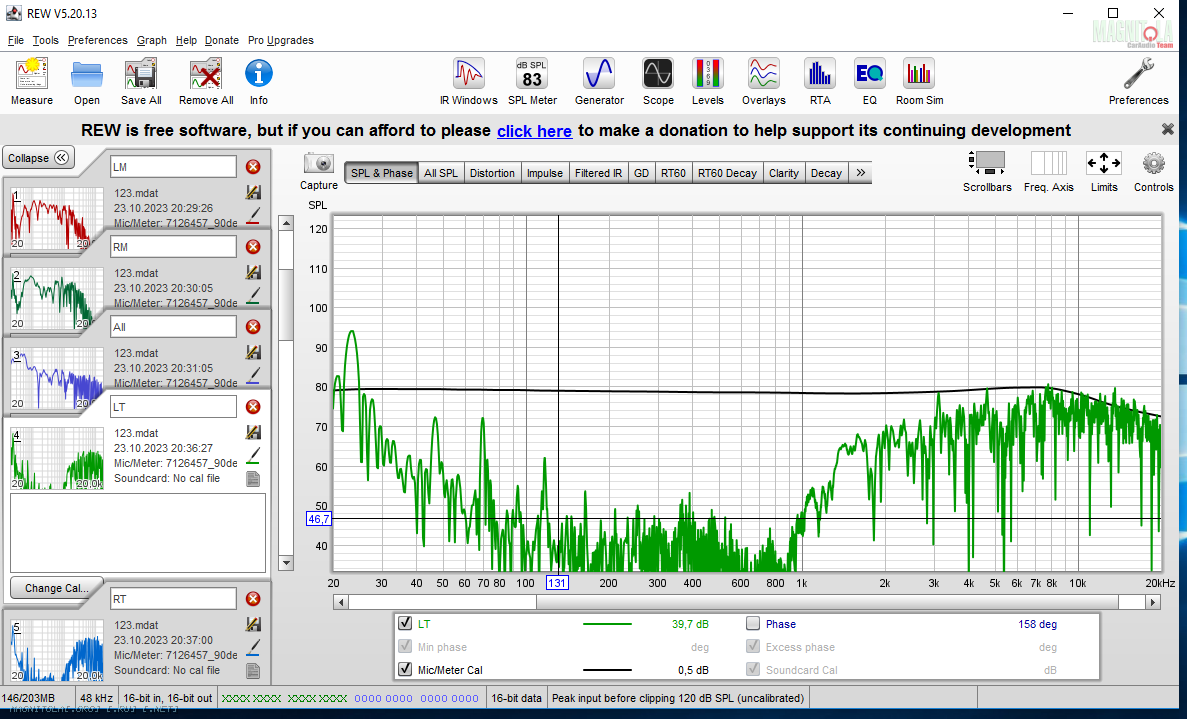
Task: Open the EQ window
Action: pyautogui.click(x=869, y=74)
